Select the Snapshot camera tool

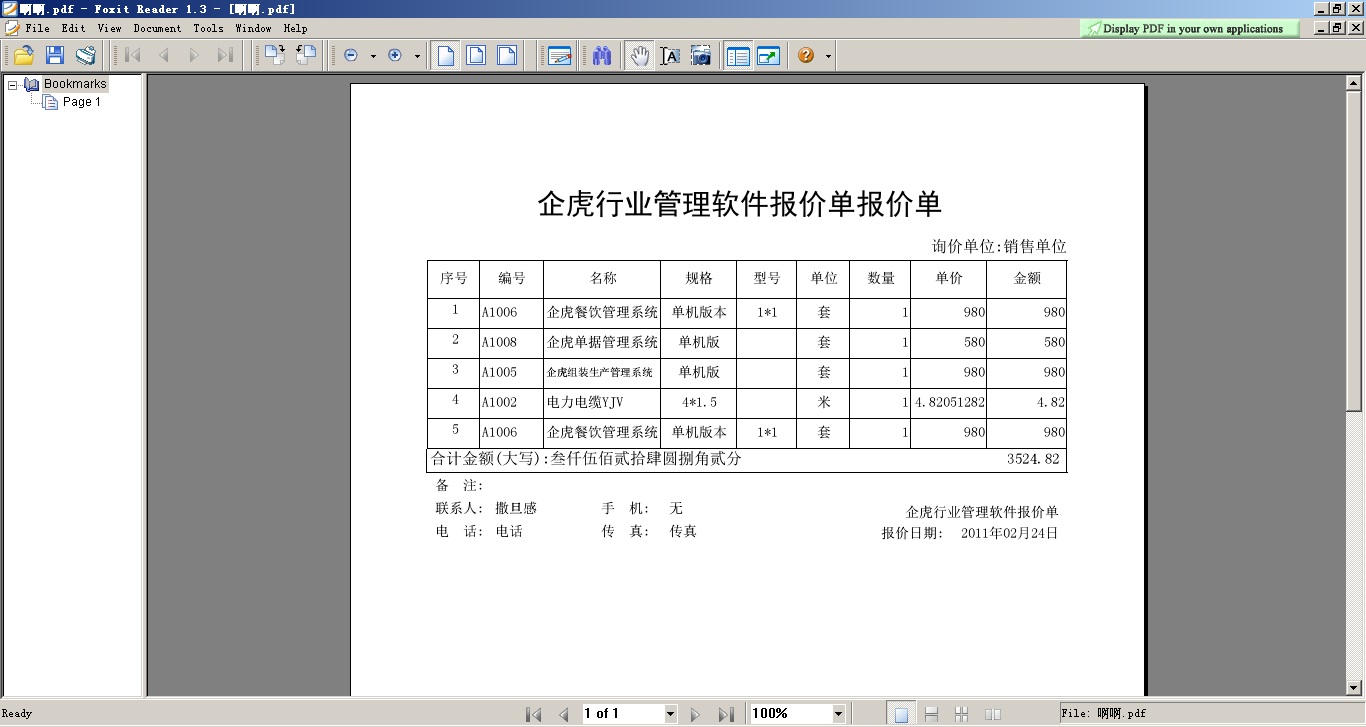click(x=701, y=56)
